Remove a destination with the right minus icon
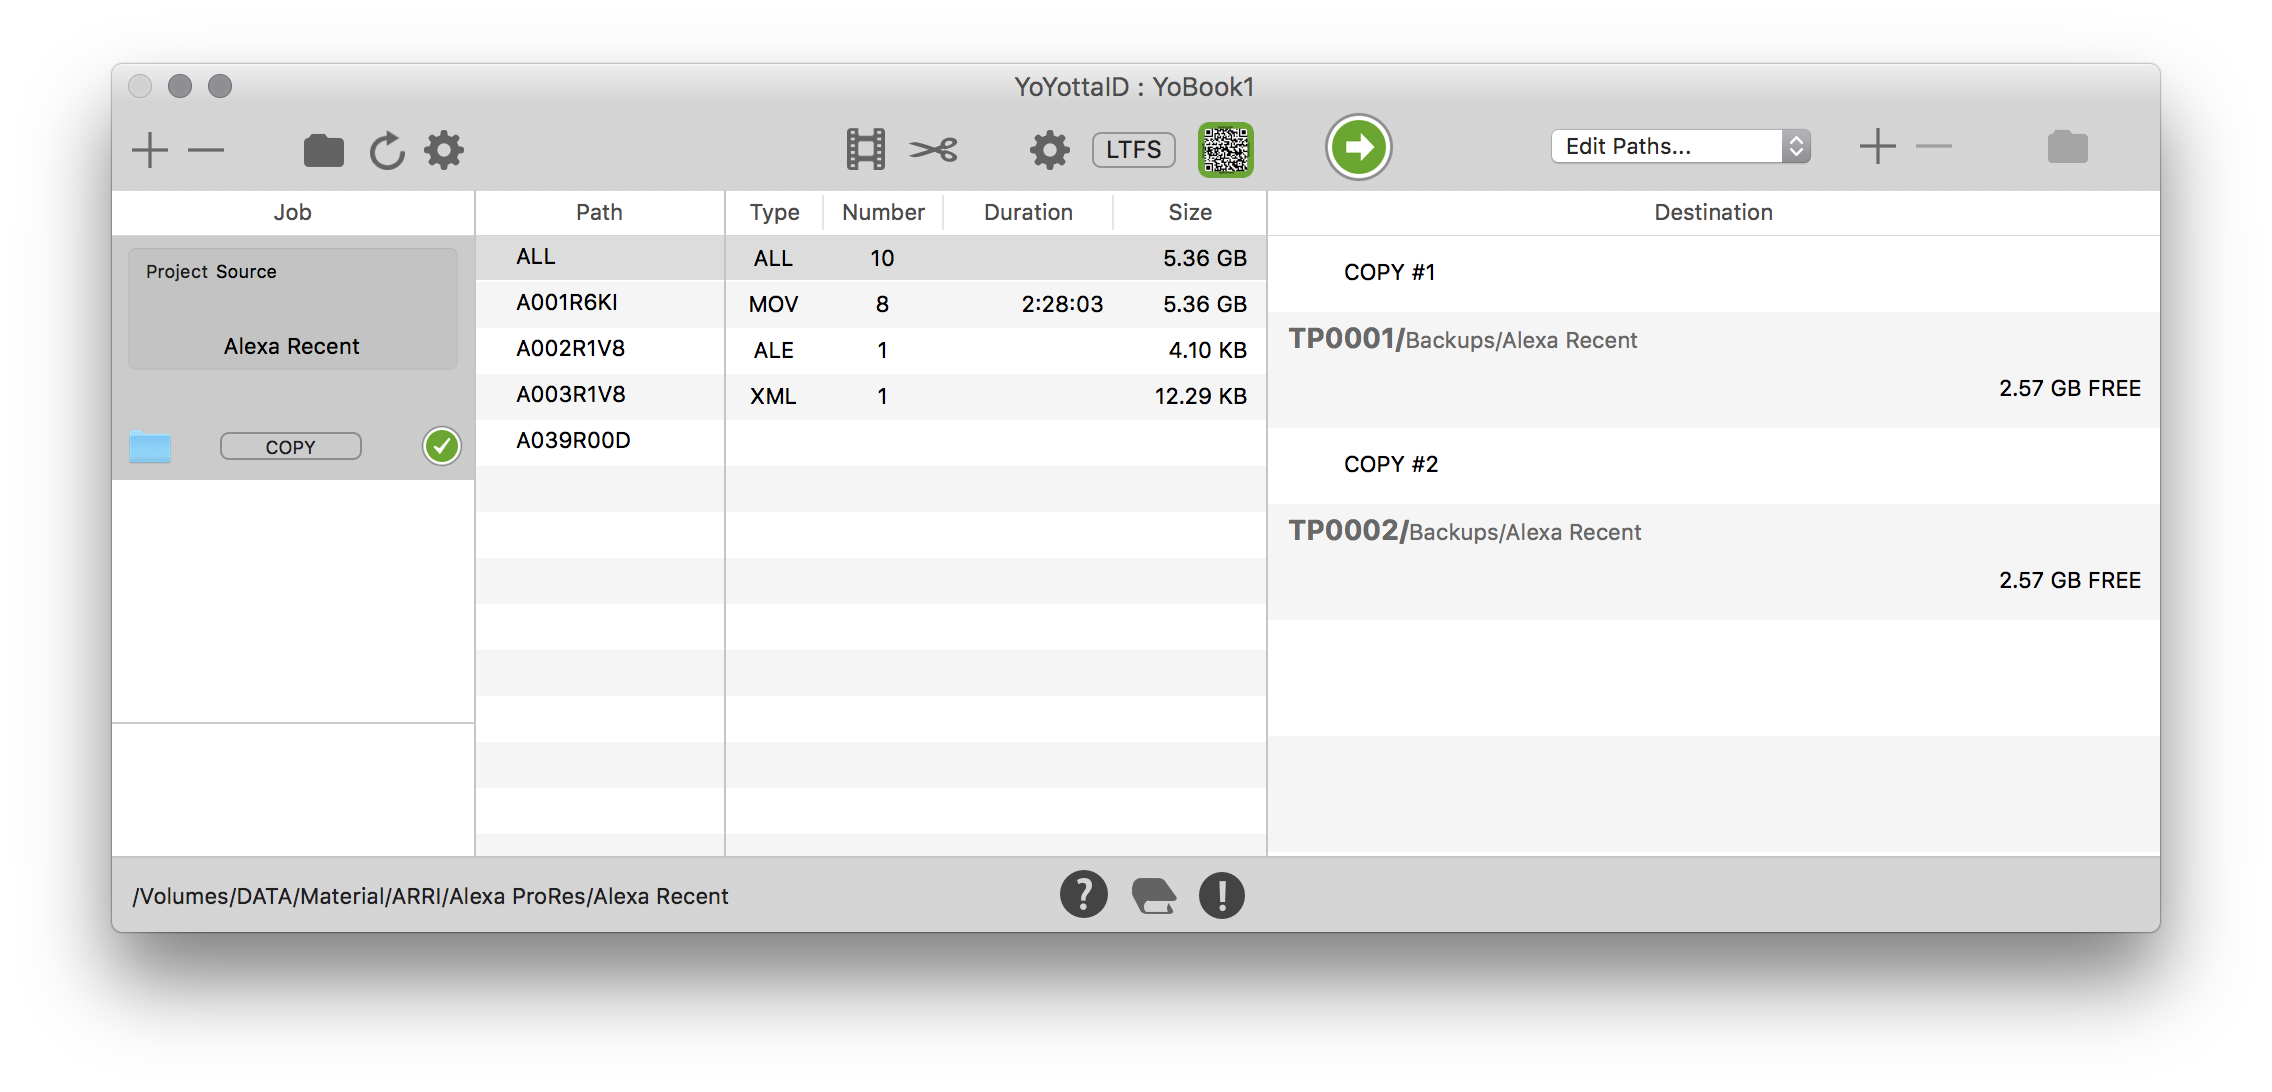 point(1933,146)
